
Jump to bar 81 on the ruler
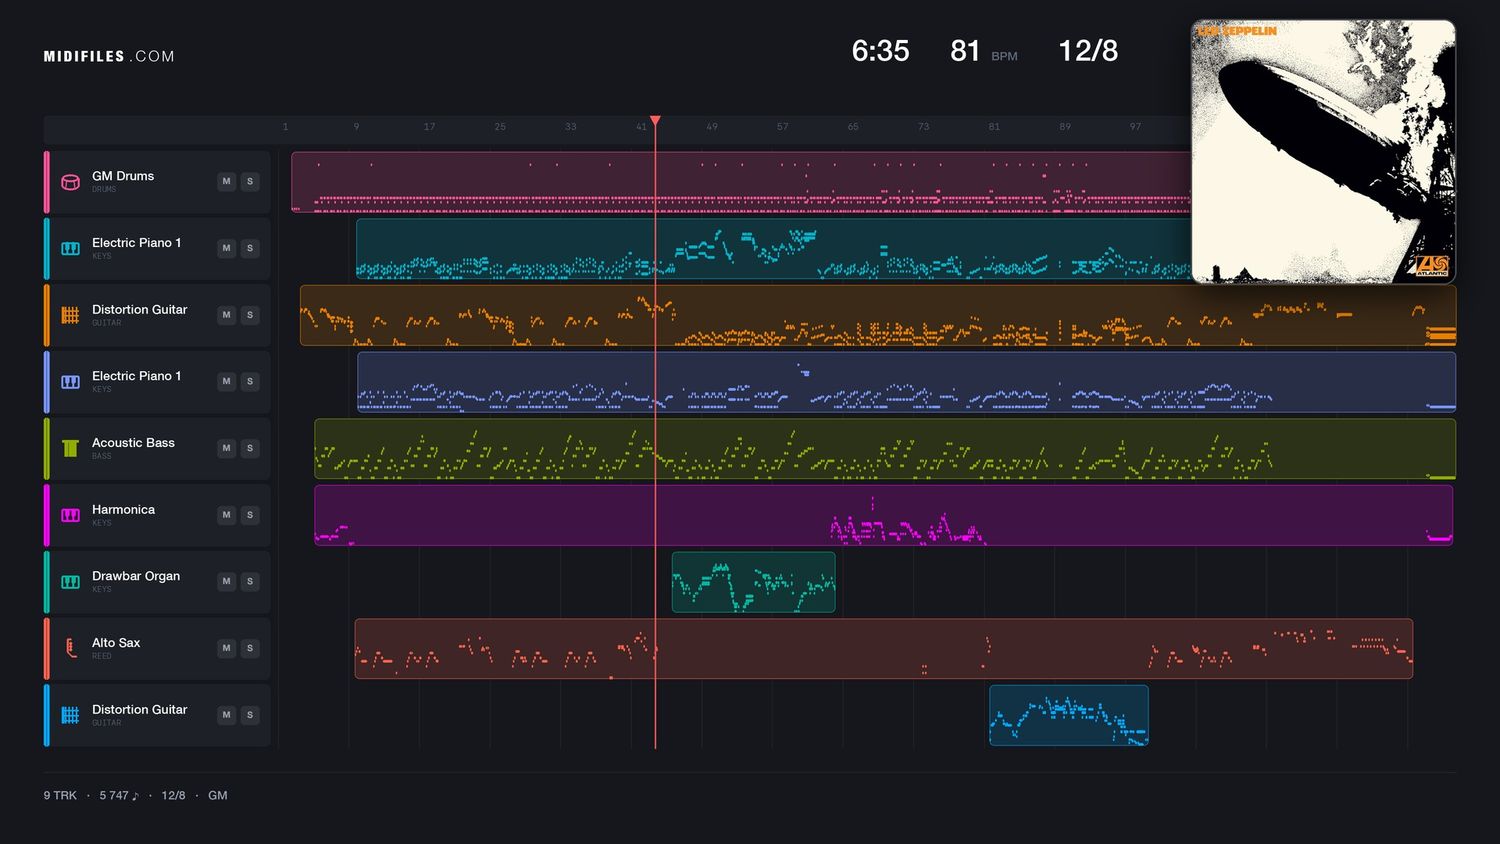tap(994, 127)
